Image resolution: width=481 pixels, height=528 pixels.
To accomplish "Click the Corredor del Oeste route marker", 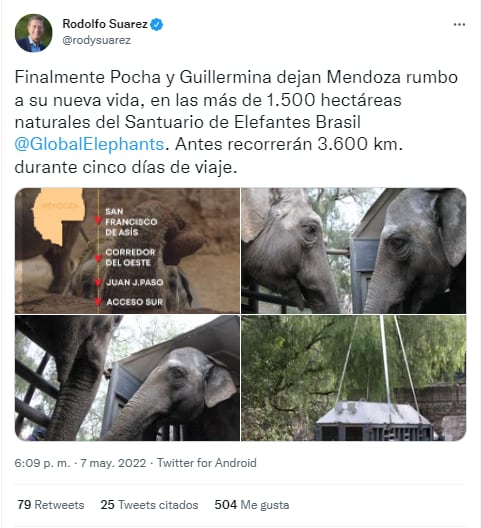I will (98, 258).
